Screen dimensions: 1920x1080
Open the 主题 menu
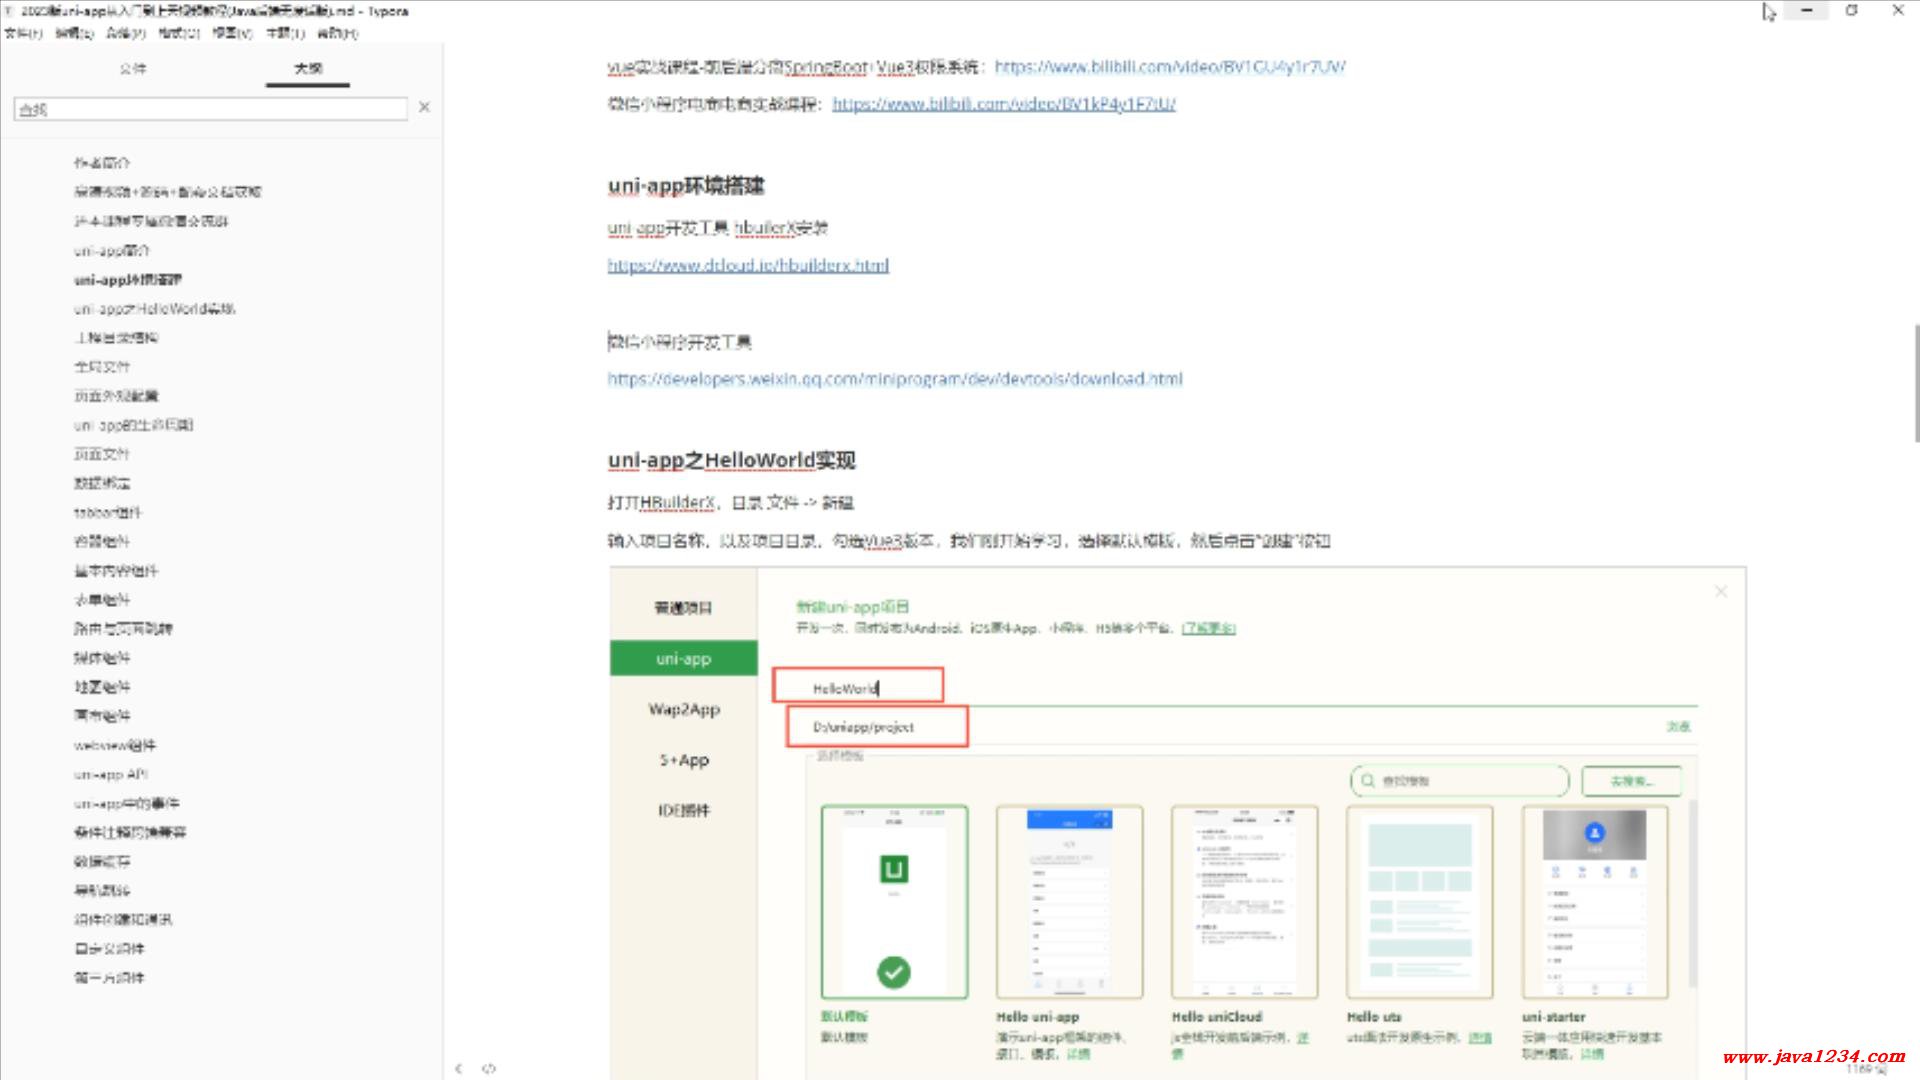point(285,33)
